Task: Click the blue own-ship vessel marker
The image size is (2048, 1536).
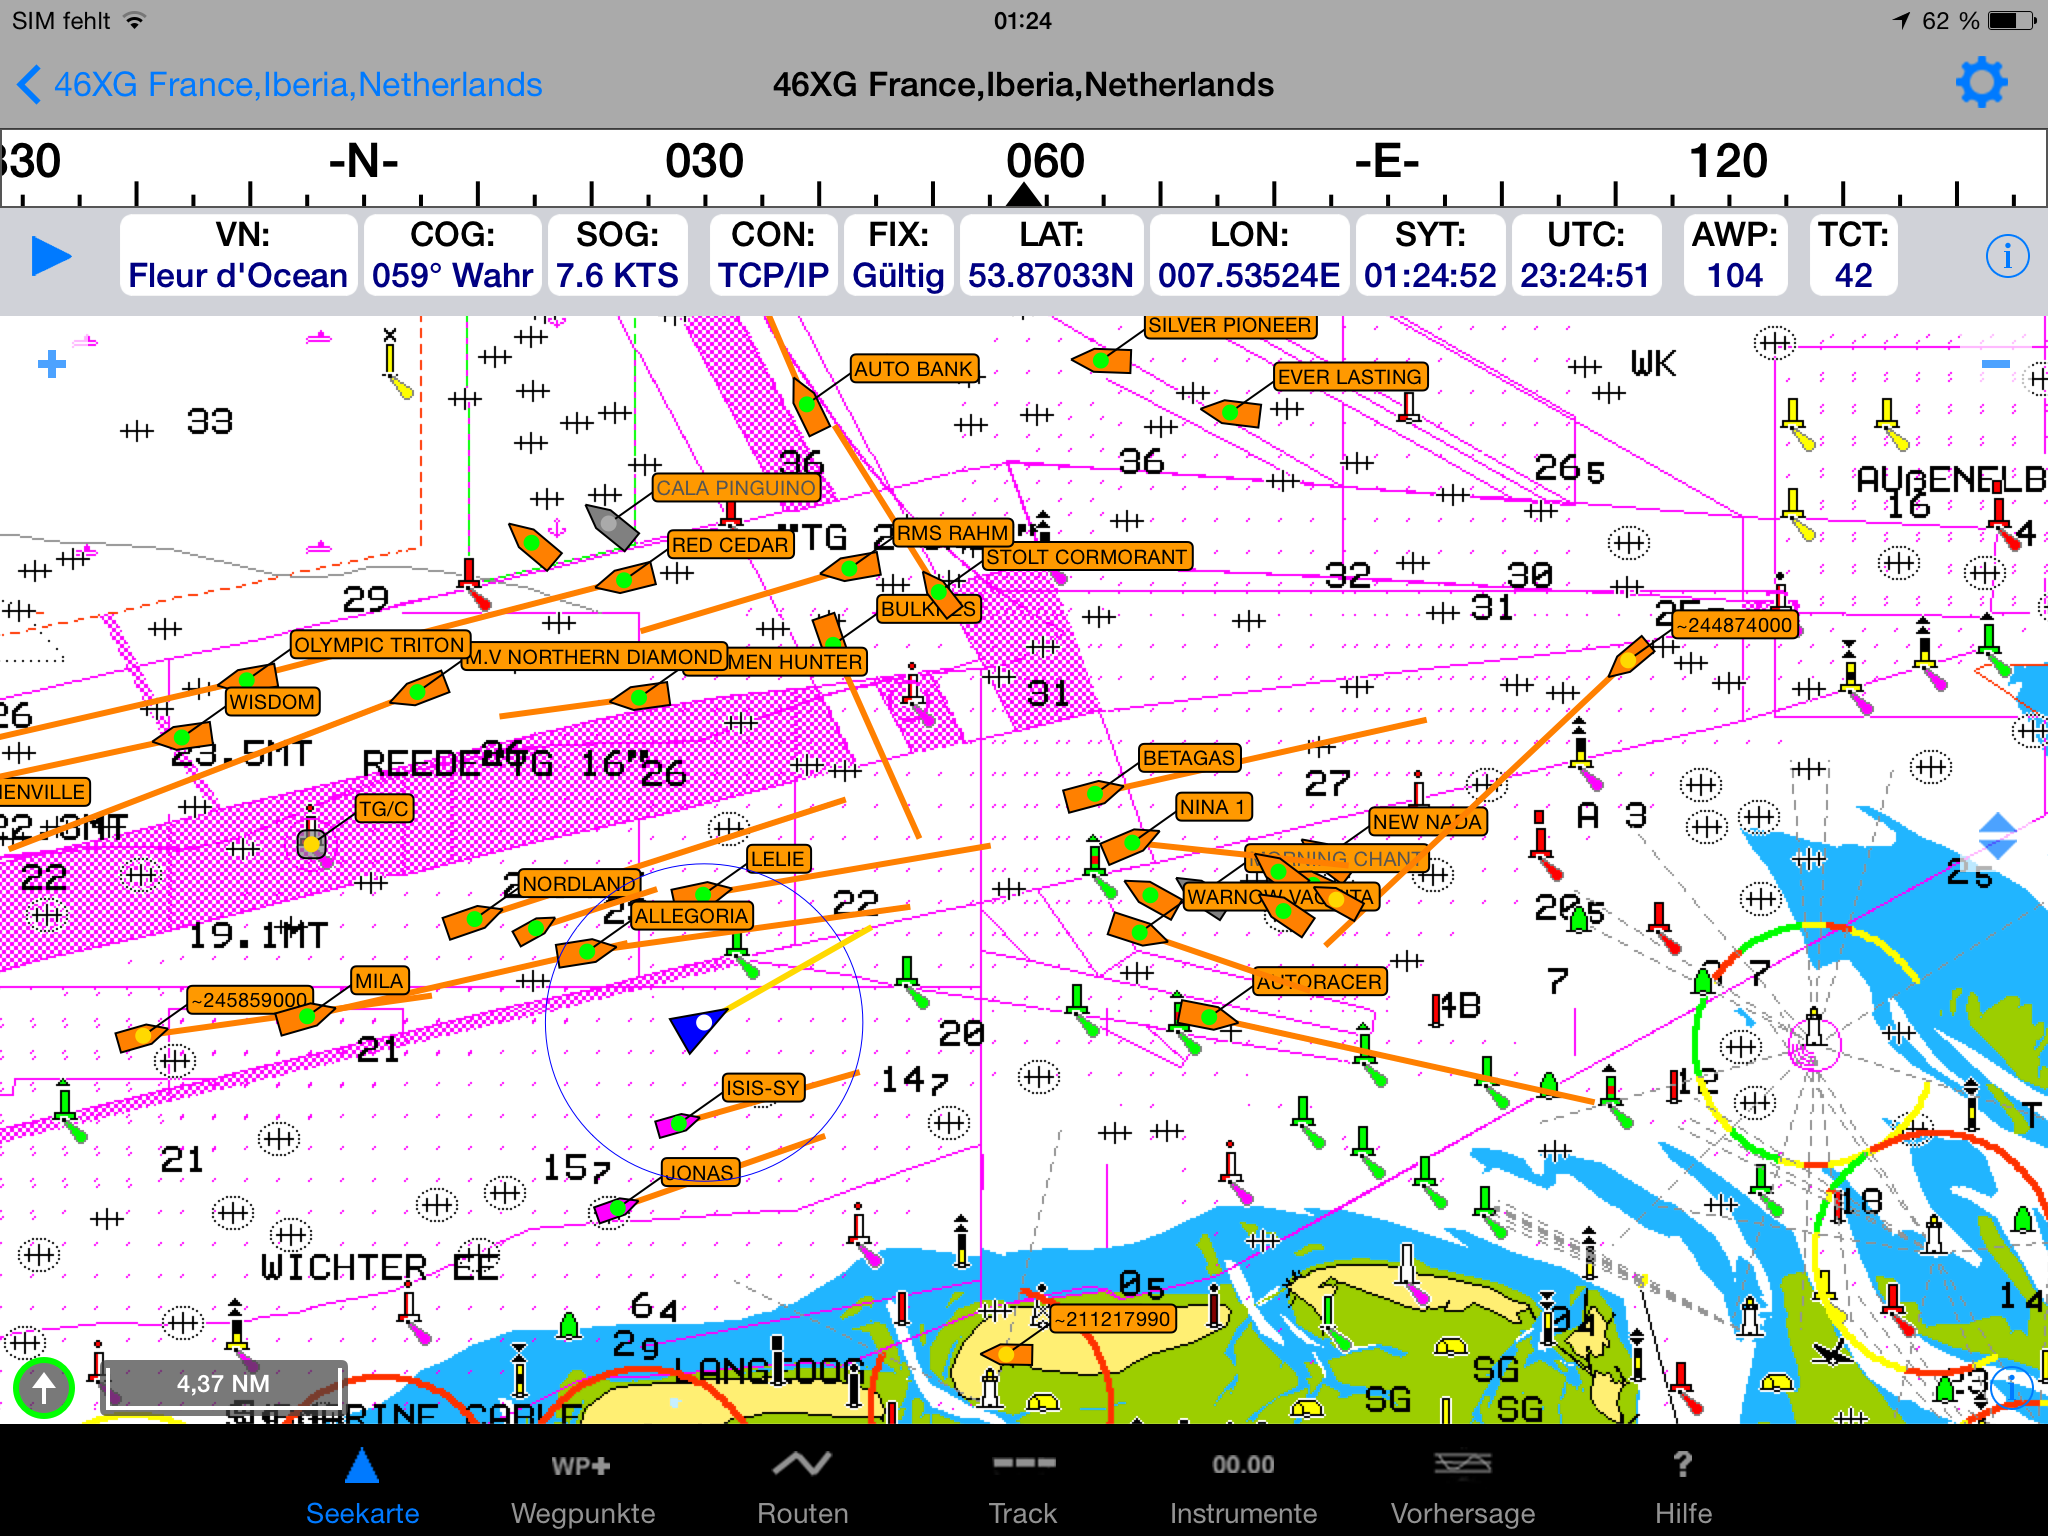Action: [697, 1027]
